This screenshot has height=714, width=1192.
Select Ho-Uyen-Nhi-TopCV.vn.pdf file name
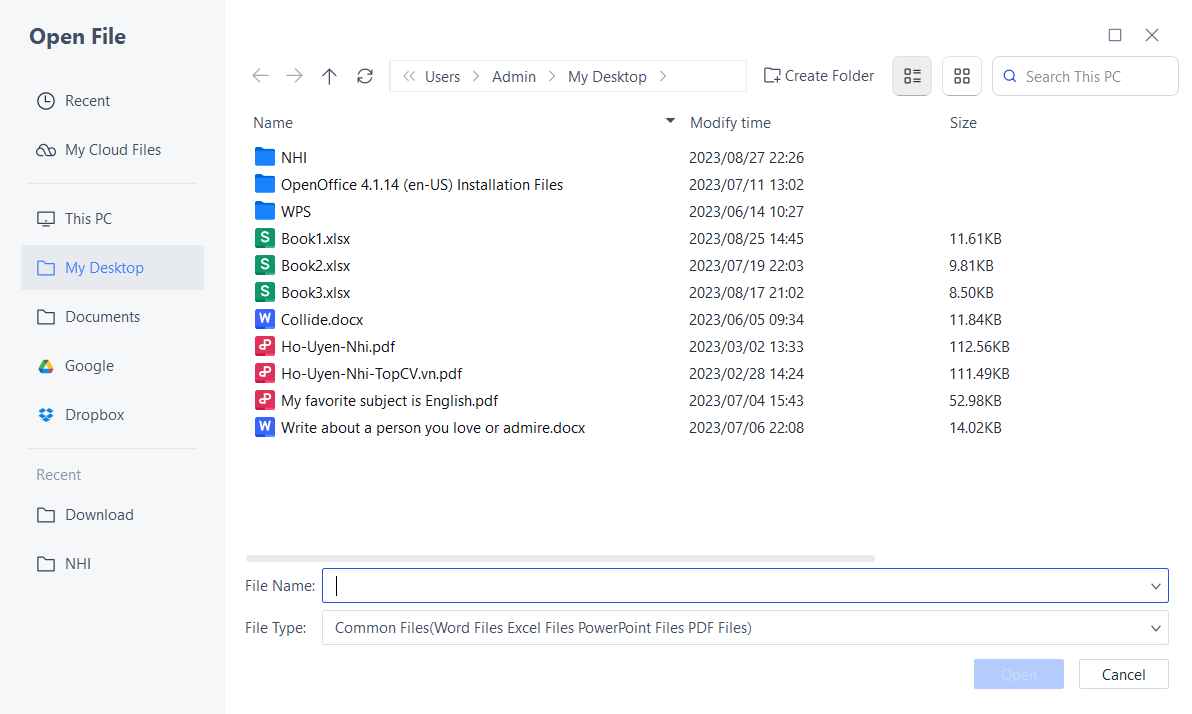[x=371, y=374]
